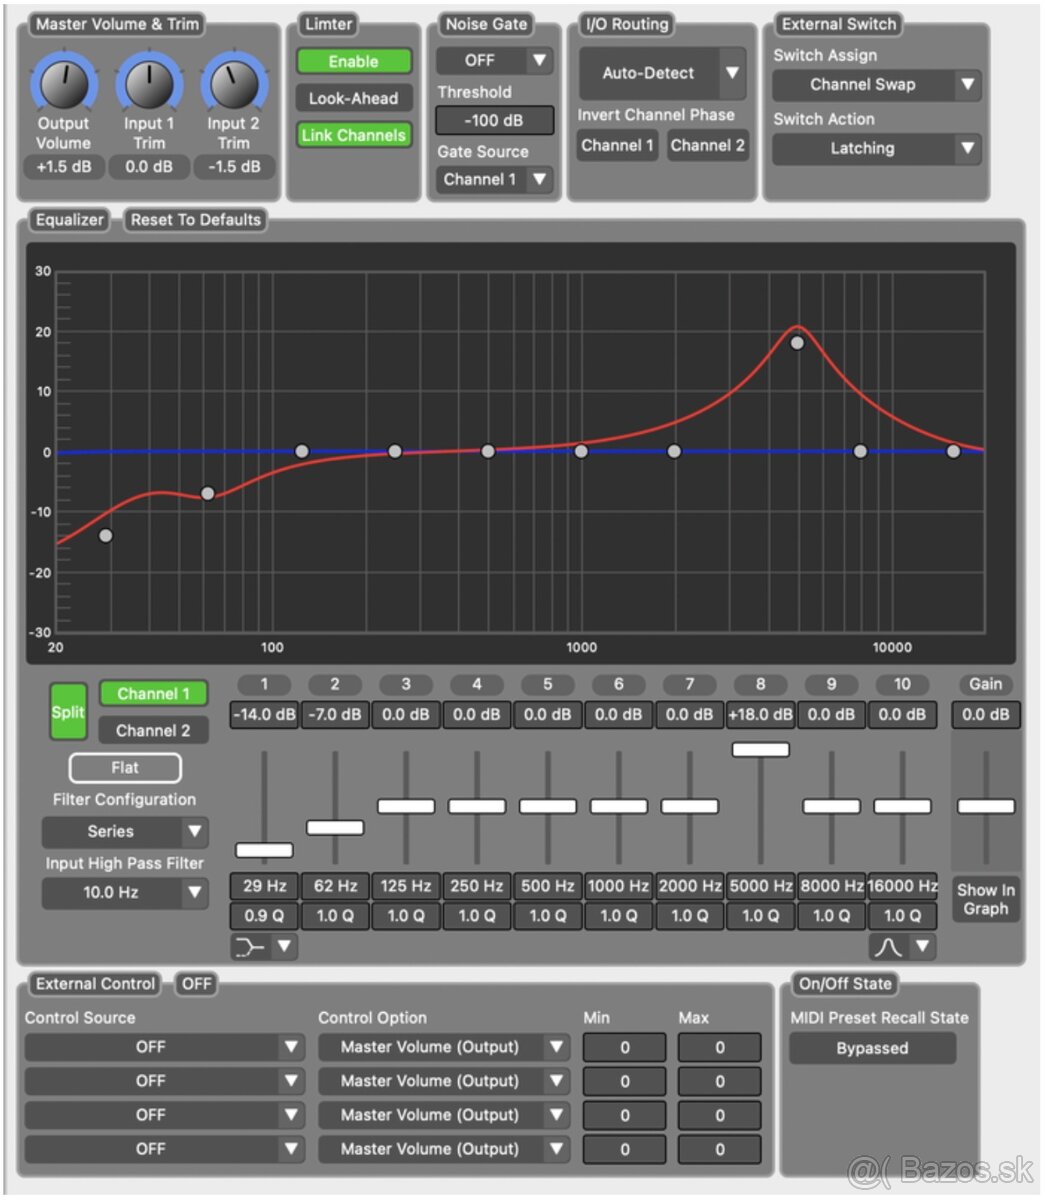The height and width of the screenshot is (1200, 1045).
Task: Enable the Limiter
Action: click(354, 61)
